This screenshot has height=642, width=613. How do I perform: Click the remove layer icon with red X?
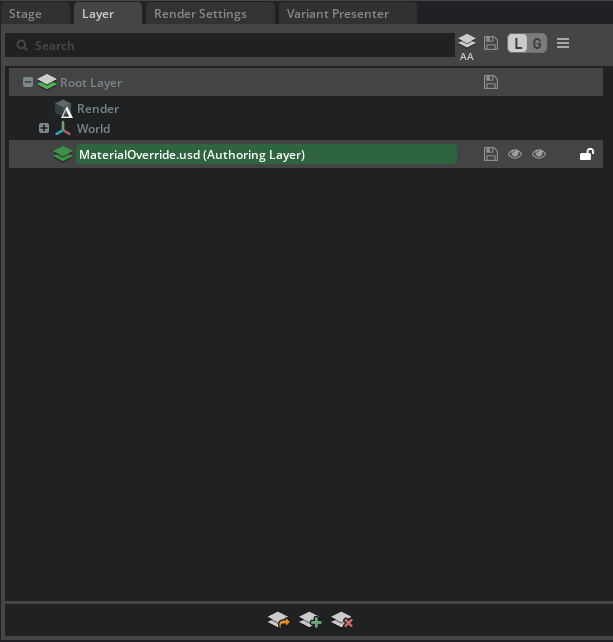(342, 621)
